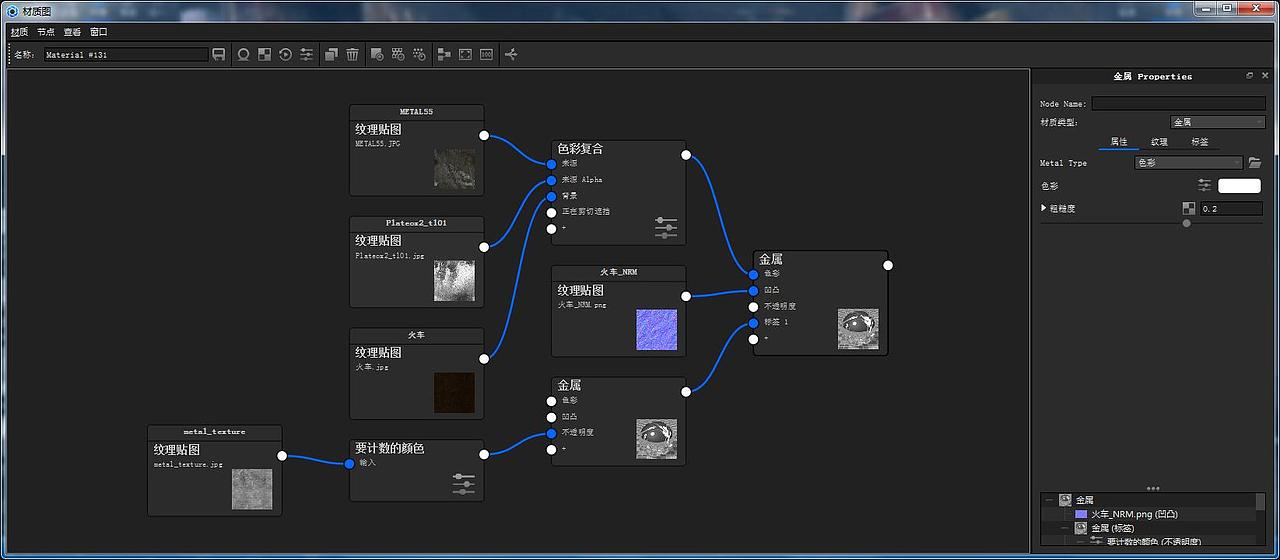Select the METAL55 node title
The image size is (1280, 560).
pos(416,112)
